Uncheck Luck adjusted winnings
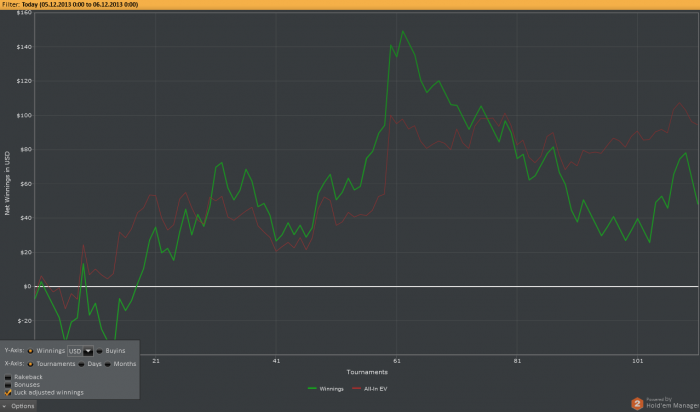This screenshot has height=412, width=700. 8,392
